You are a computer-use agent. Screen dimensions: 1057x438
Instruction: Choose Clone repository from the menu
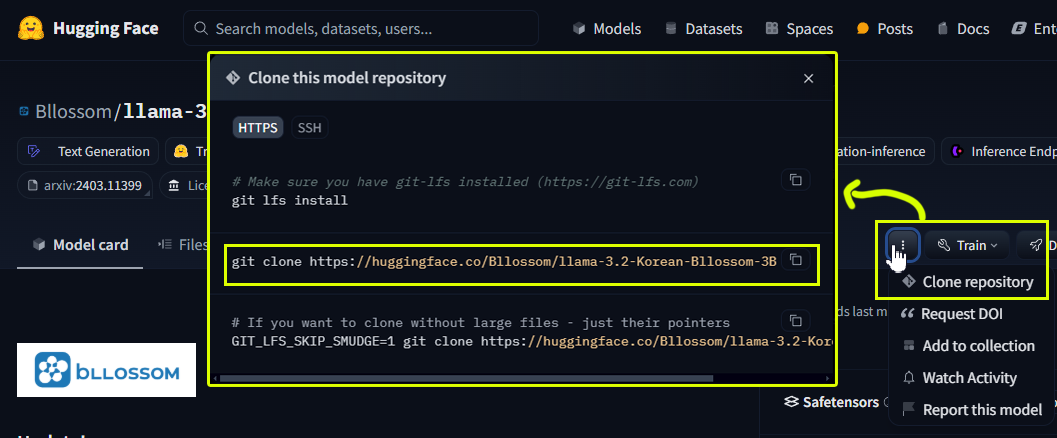[967, 282]
